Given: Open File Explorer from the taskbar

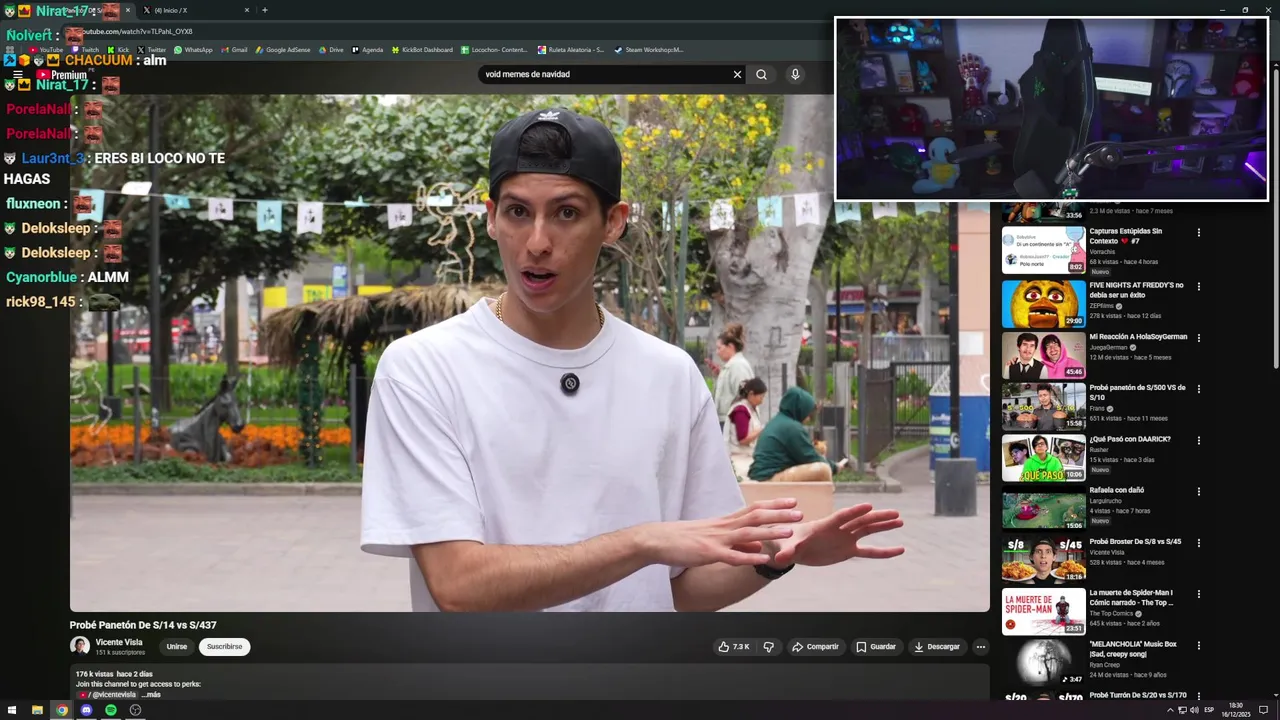Looking at the screenshot, I should tap(37, 710).
